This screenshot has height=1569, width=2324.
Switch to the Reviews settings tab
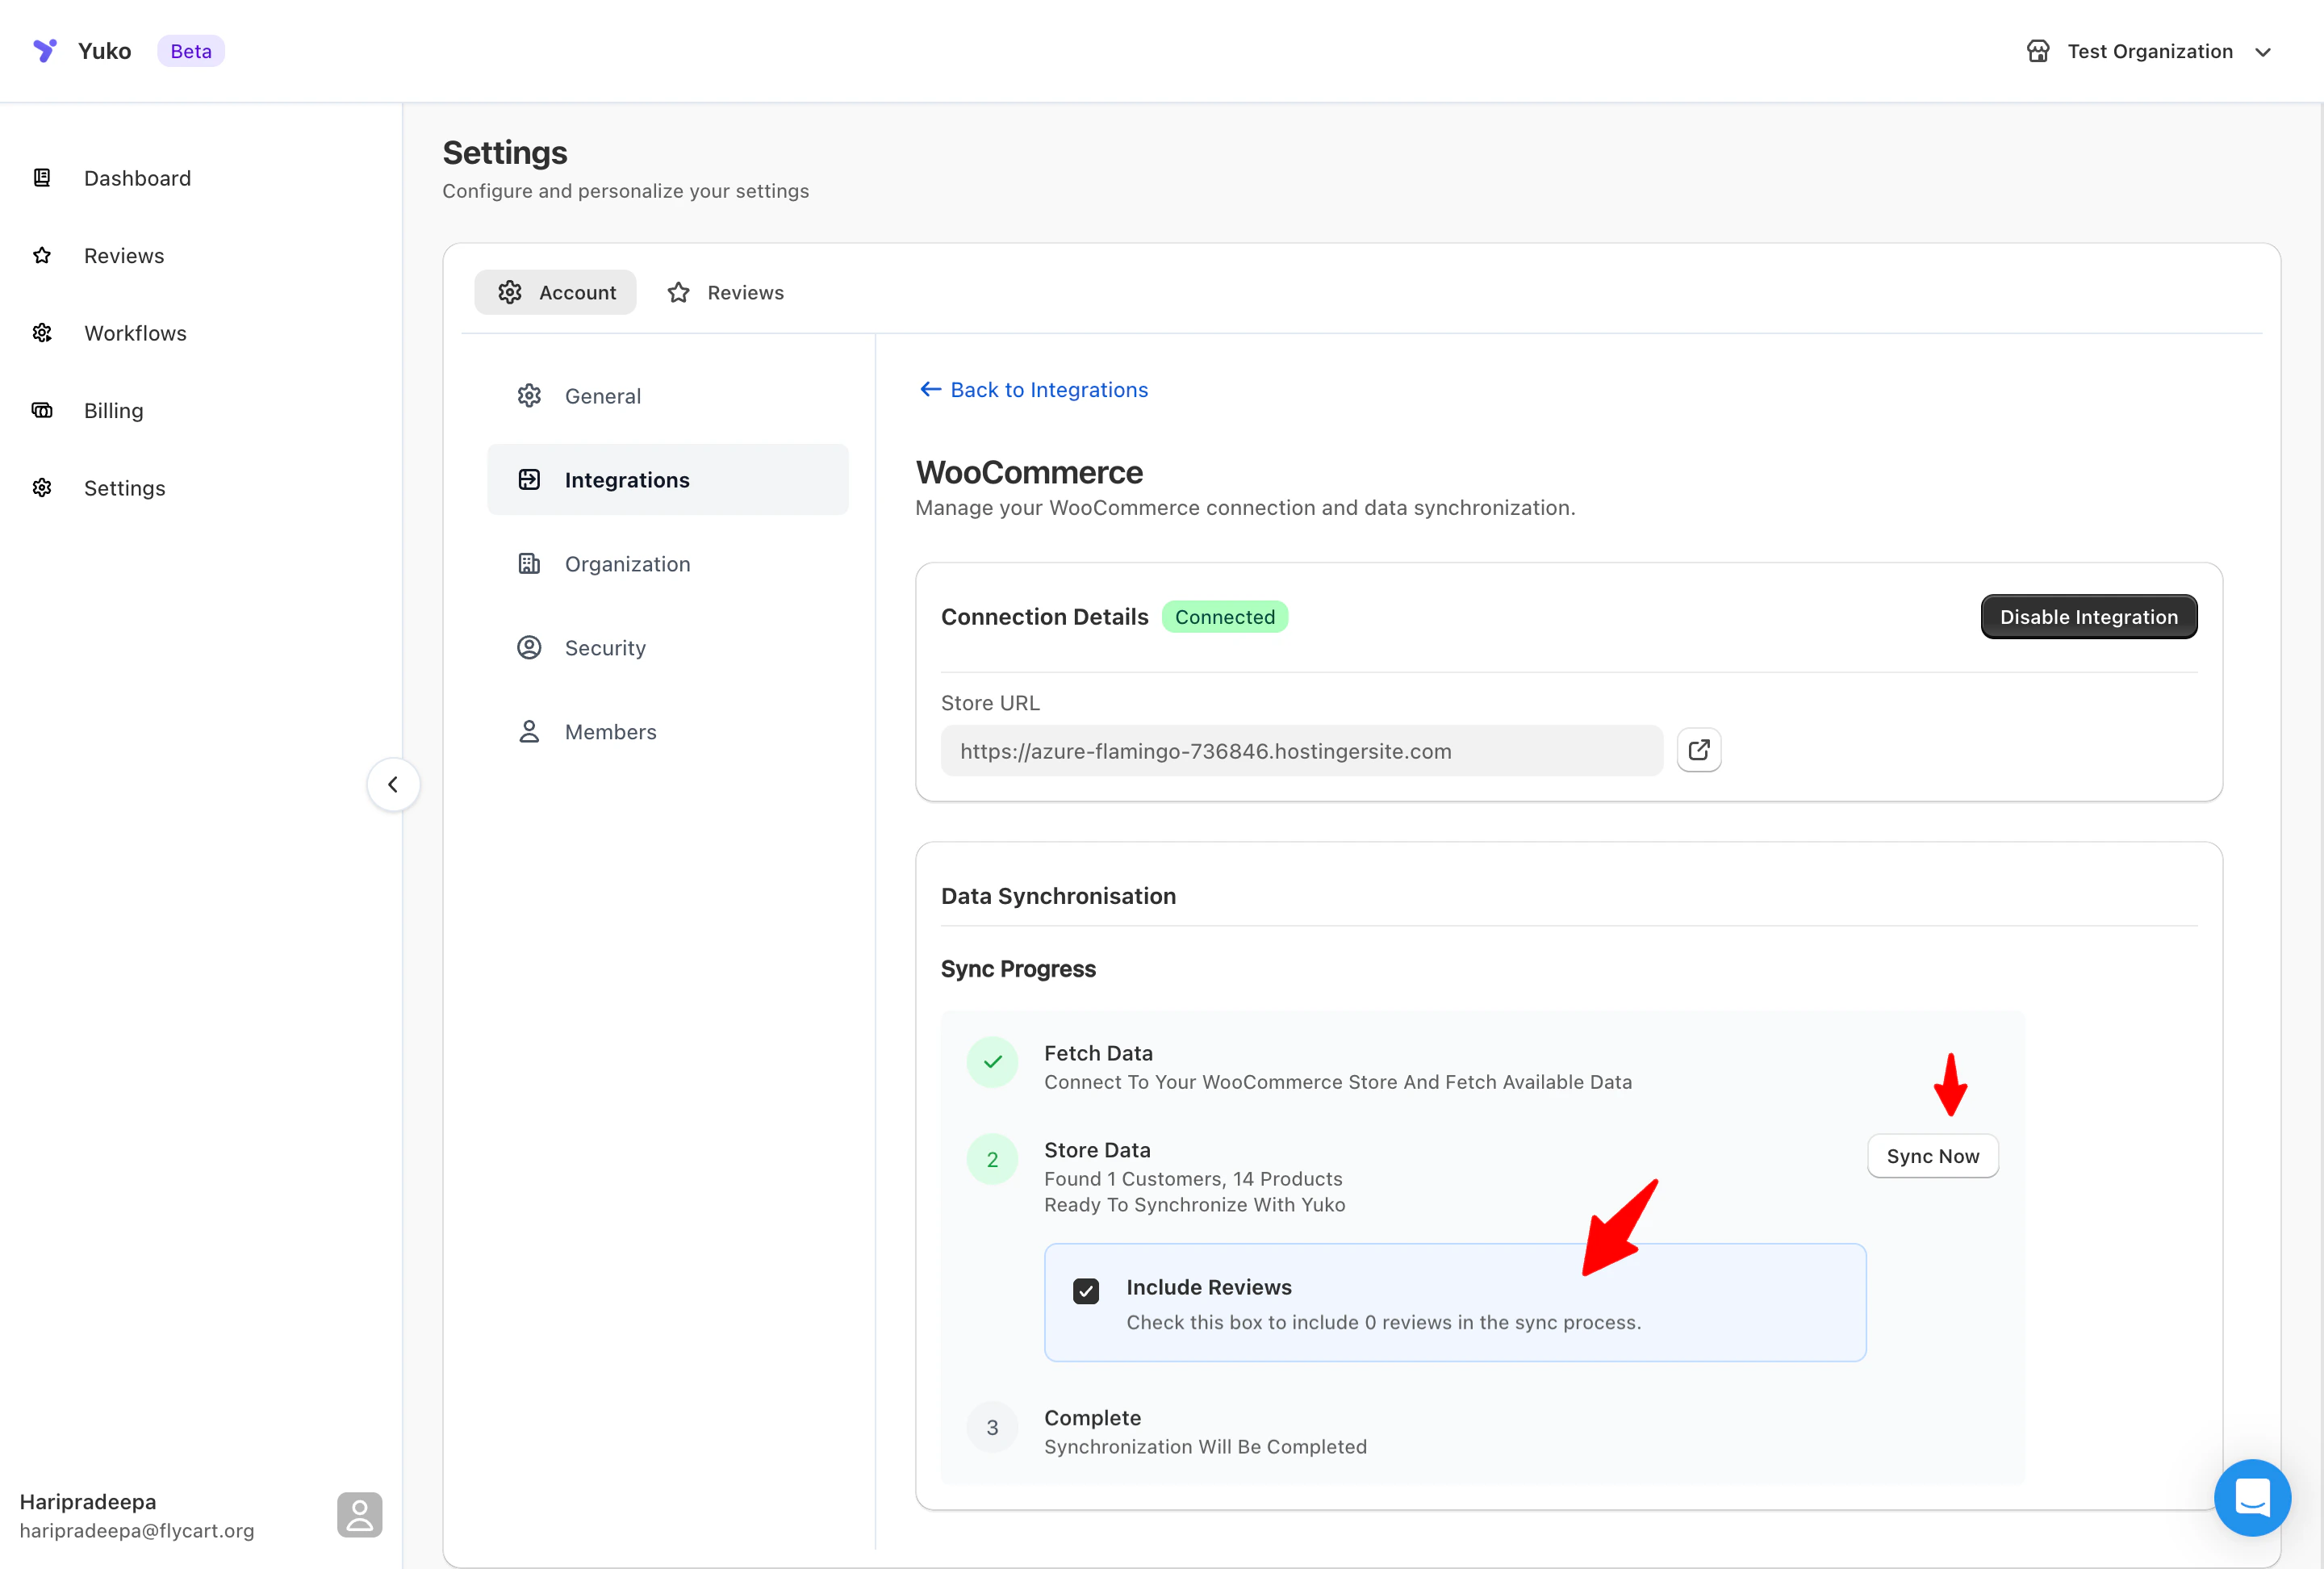(726, 292)
